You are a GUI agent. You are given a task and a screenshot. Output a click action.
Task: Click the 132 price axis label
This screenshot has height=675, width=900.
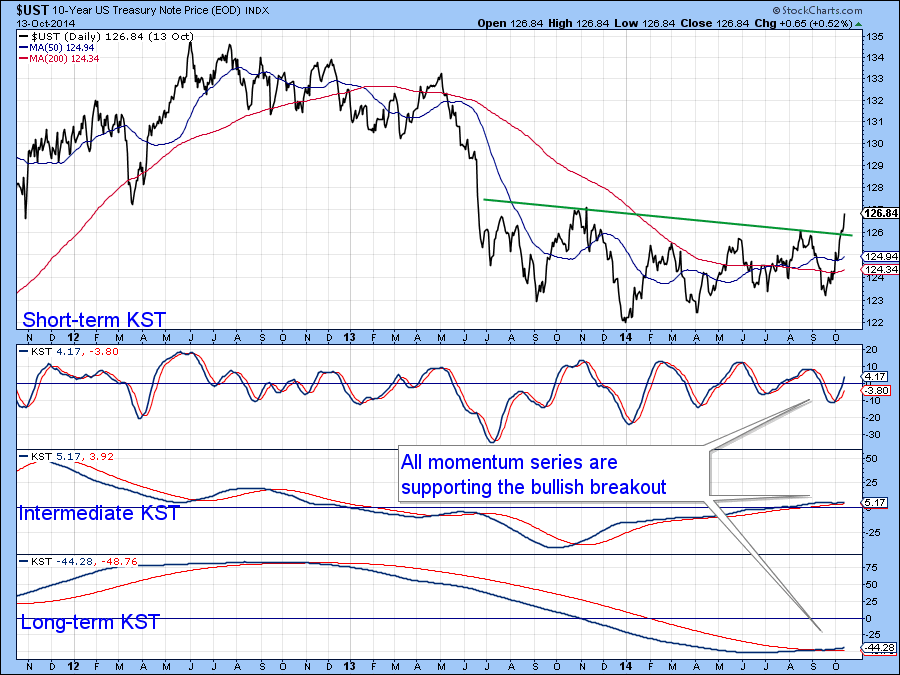(874, 100)
